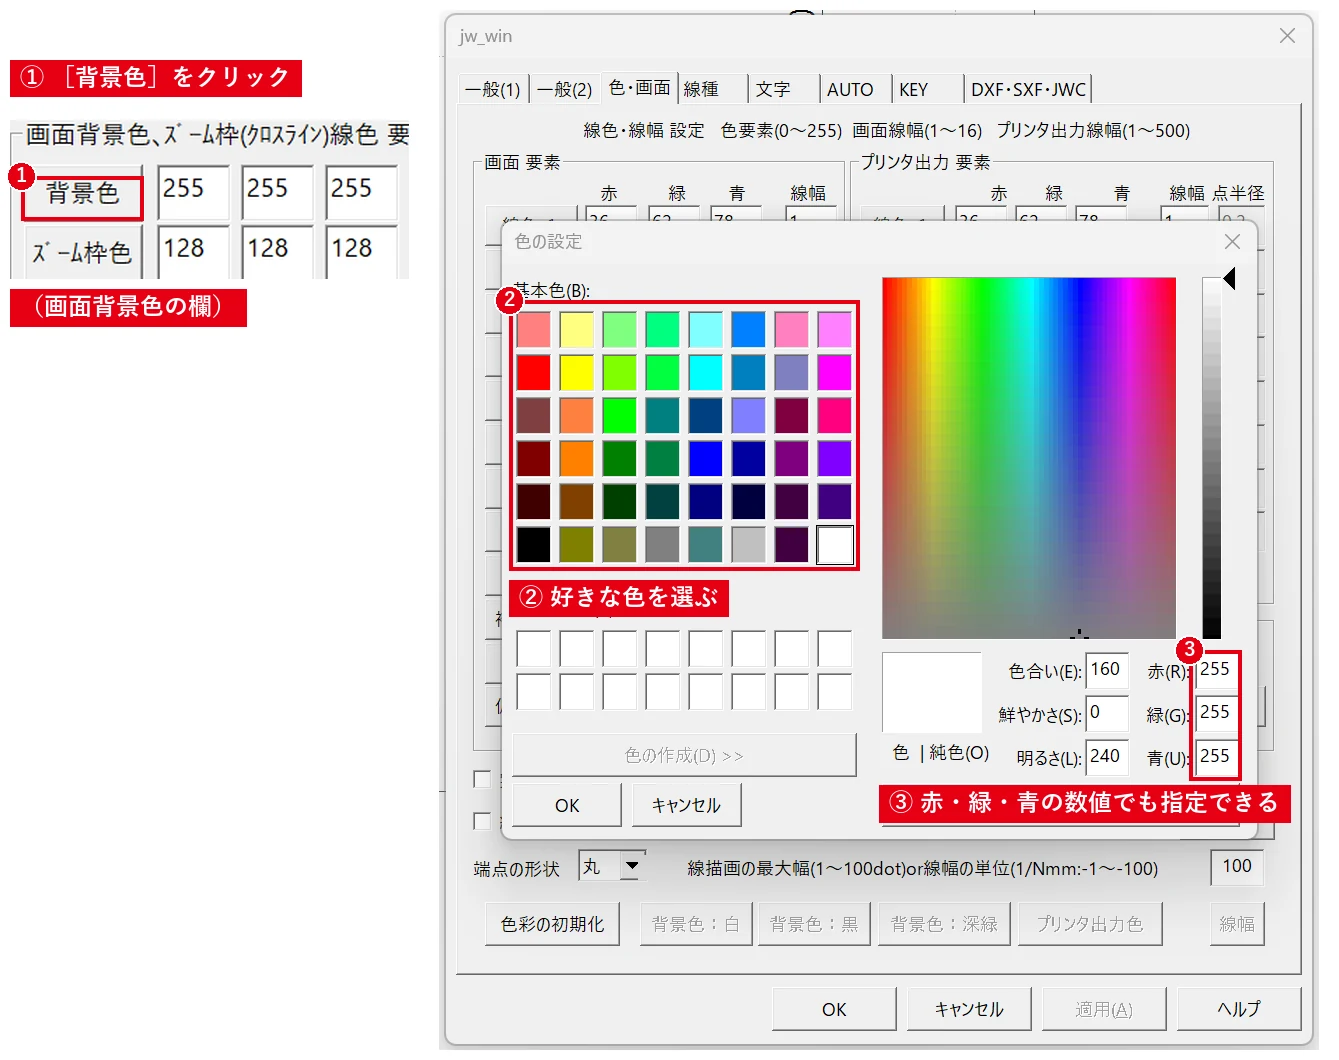Click inside the rainbow color spectrum field
The height and width of the screenshot is (1060, 1339).
pos(1029,458)
